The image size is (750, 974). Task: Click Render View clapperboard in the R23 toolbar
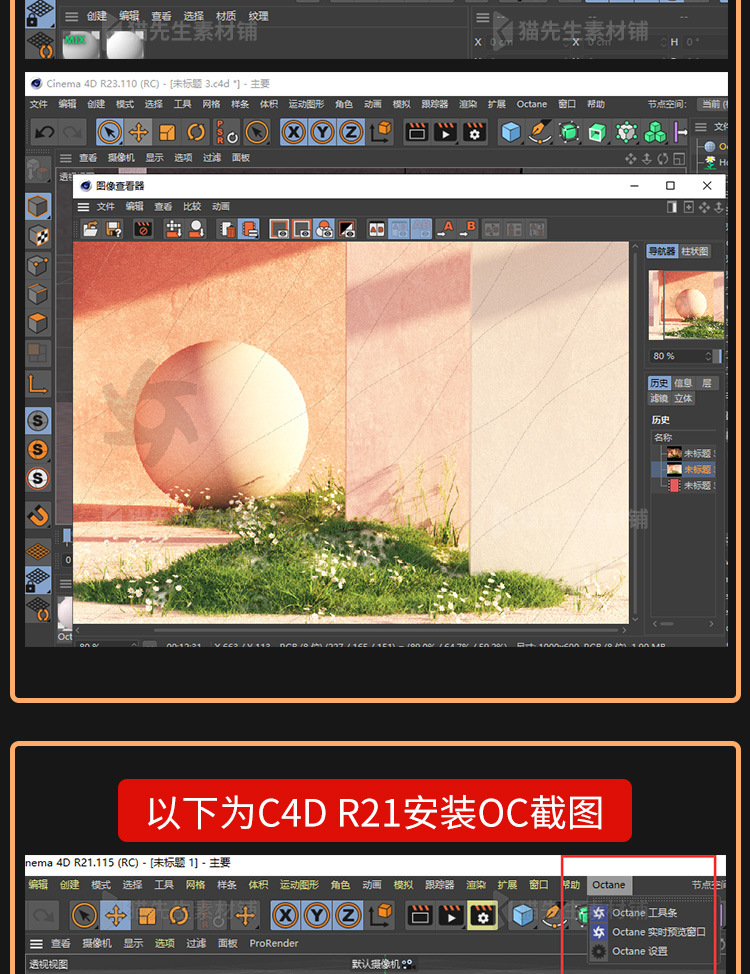416,132
